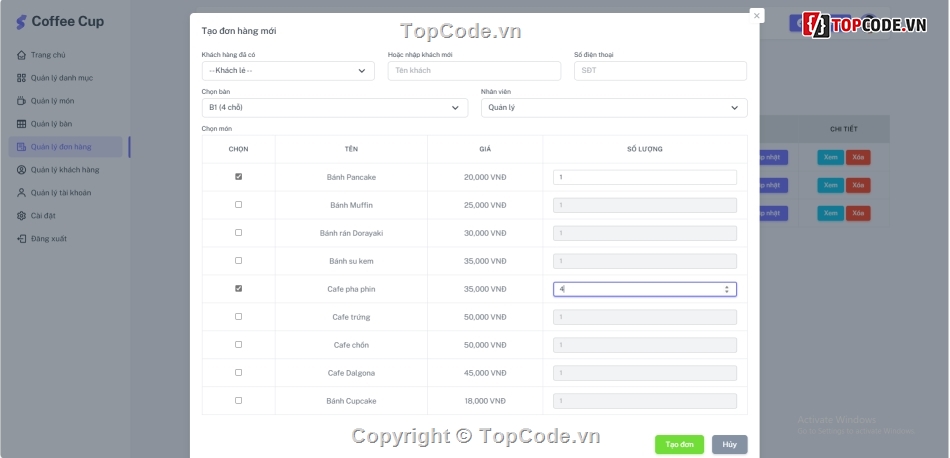Click the GIÁ column header

(485, 149)
